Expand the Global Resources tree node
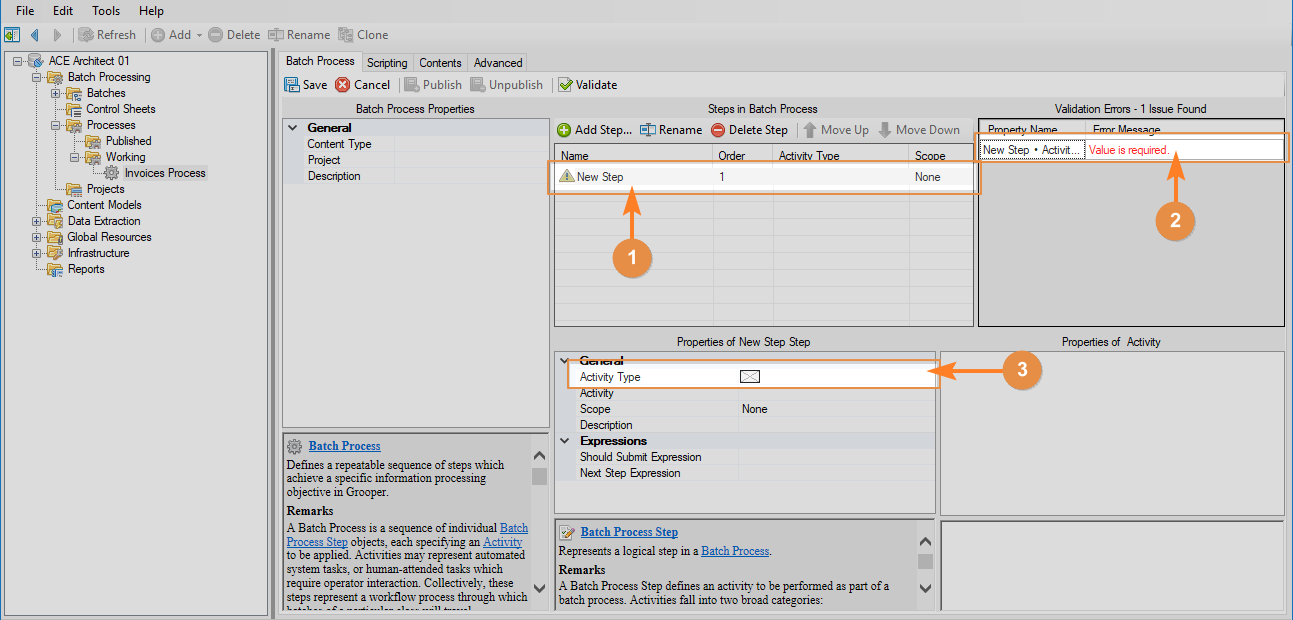The image size is (1293, 620). click(x=38, y=237)
